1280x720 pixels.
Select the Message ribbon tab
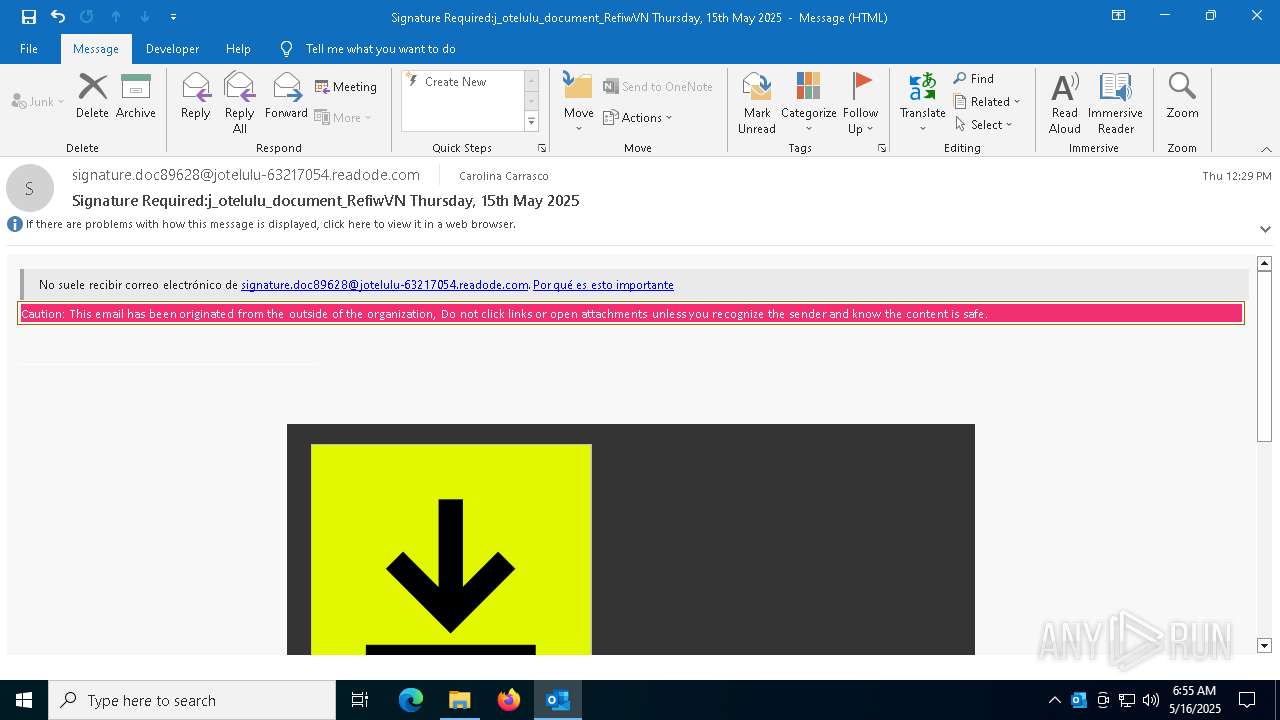(96, 49)
